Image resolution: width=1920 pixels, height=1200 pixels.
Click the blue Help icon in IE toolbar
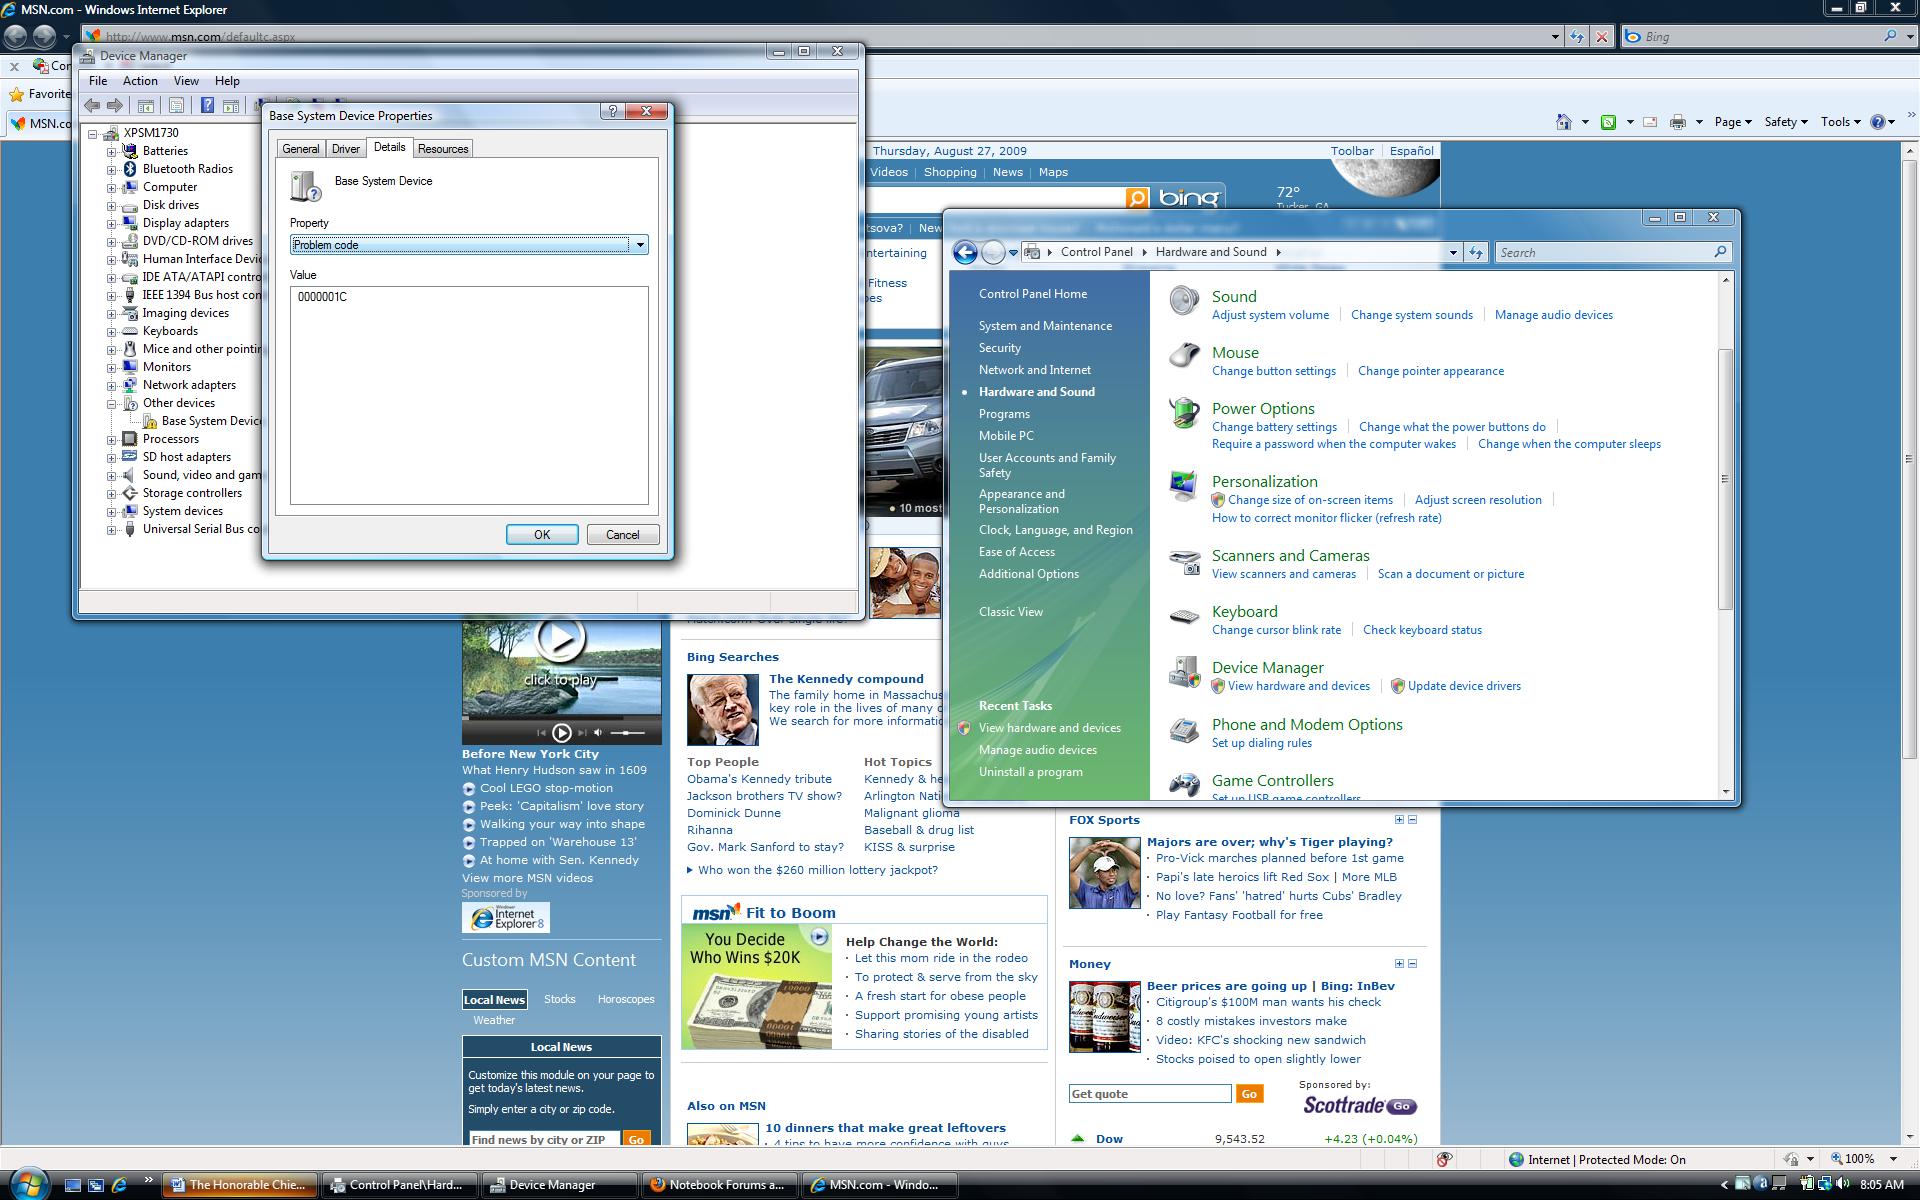[1878, 122]
